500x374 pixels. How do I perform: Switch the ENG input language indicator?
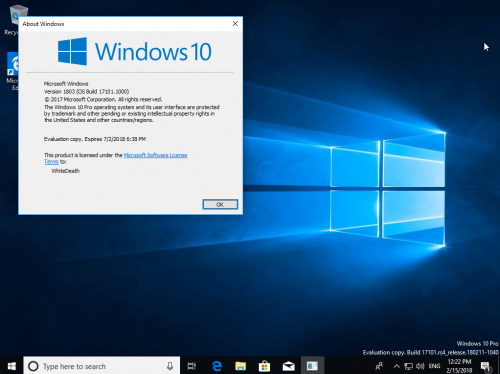(x=434, y=366)
